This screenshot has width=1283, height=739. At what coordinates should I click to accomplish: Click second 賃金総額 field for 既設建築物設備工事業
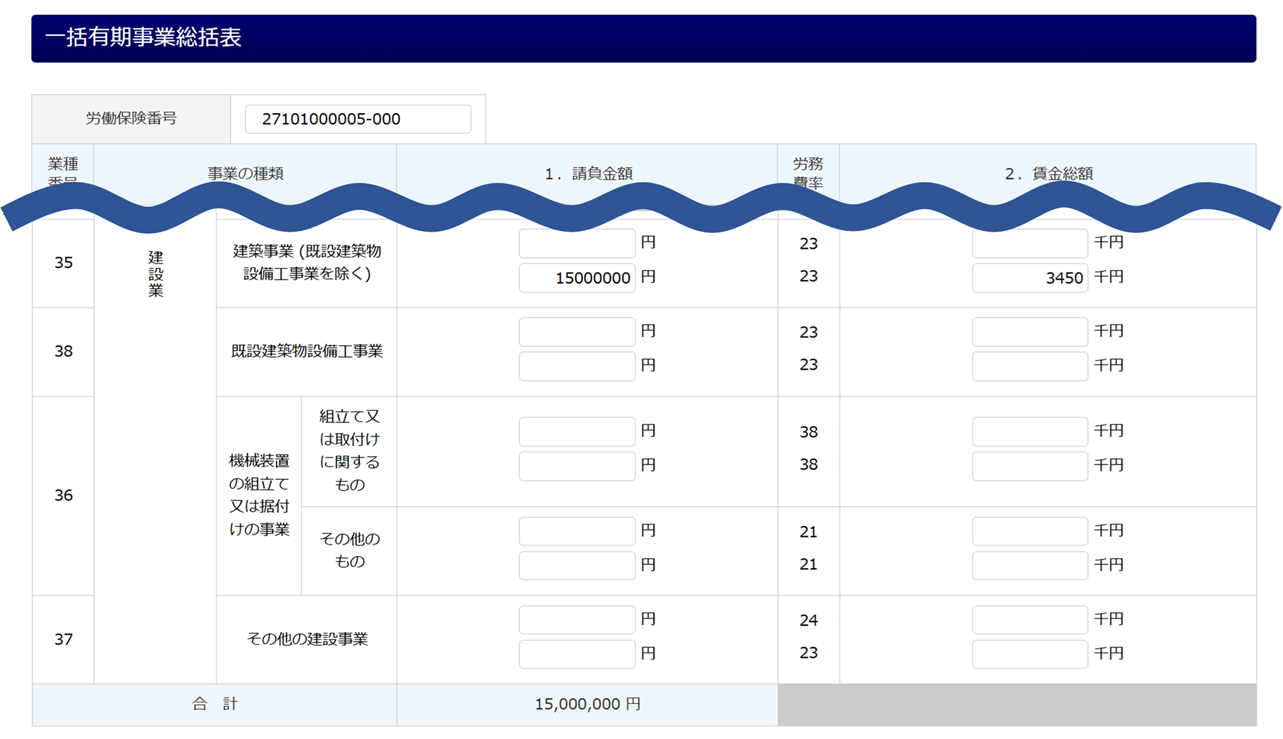[x=1030, y=366]
